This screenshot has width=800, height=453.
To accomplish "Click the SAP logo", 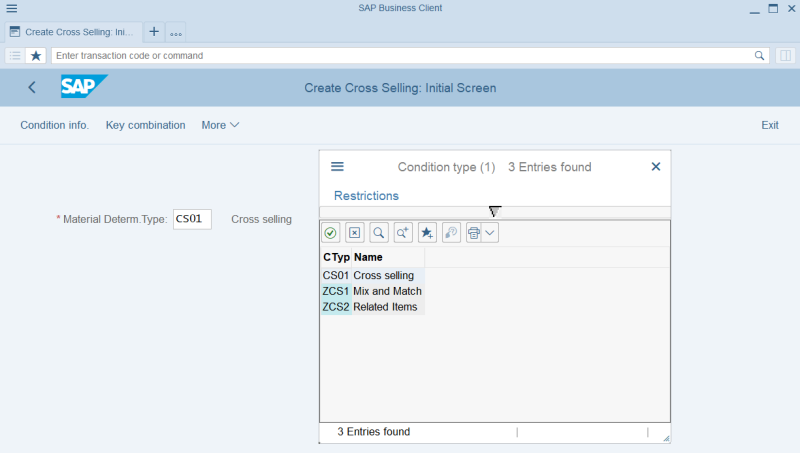I will tap(84, 86).
